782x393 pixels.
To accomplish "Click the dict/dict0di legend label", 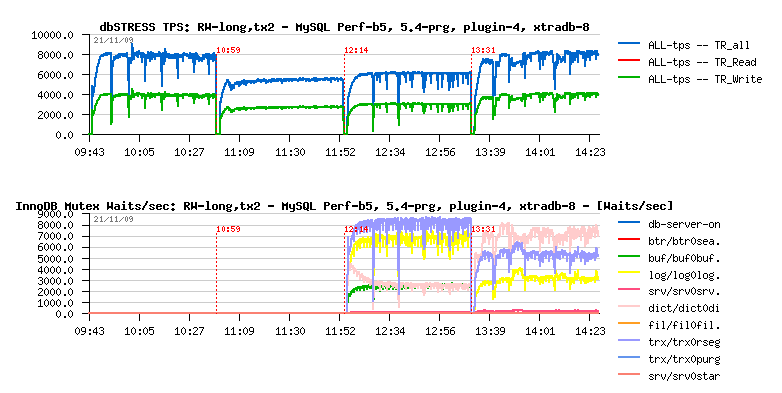I will tap(684, 309).
